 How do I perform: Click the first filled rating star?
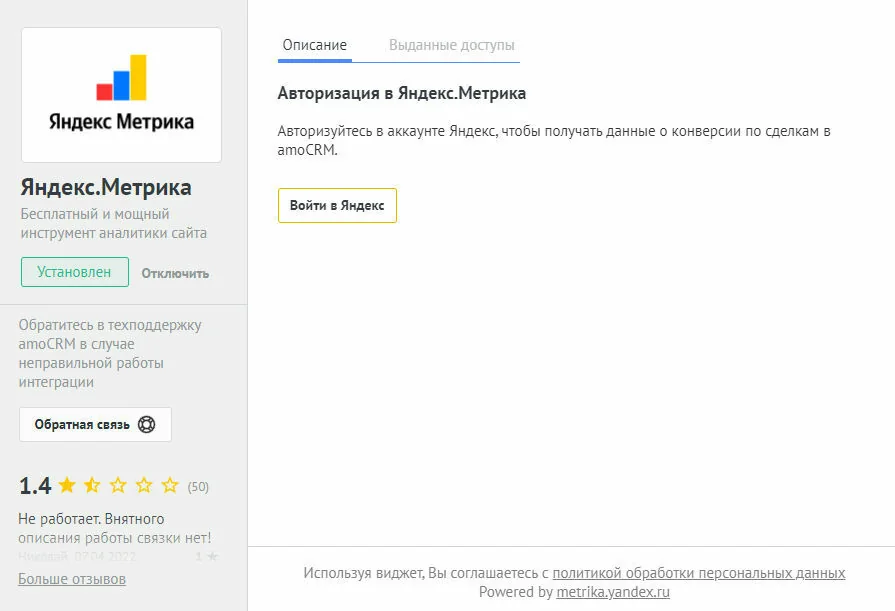click(67, 485)
